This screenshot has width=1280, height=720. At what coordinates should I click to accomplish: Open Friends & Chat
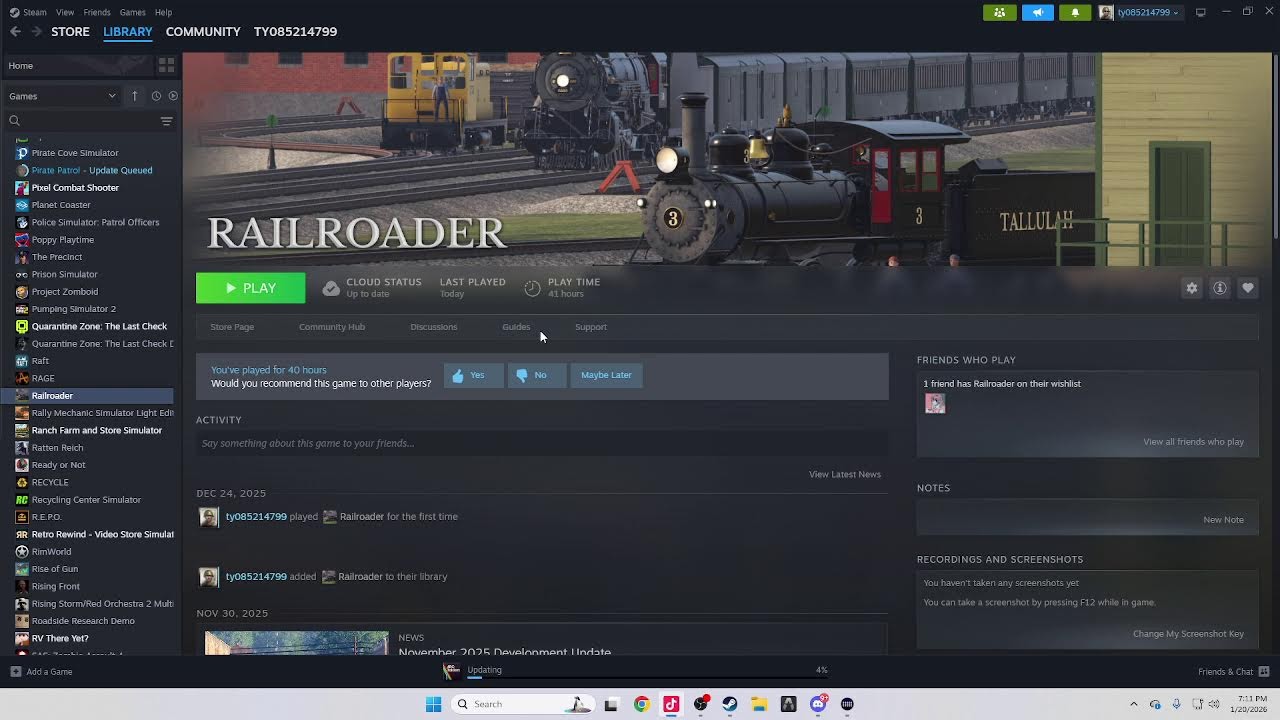coord(1233,672)
